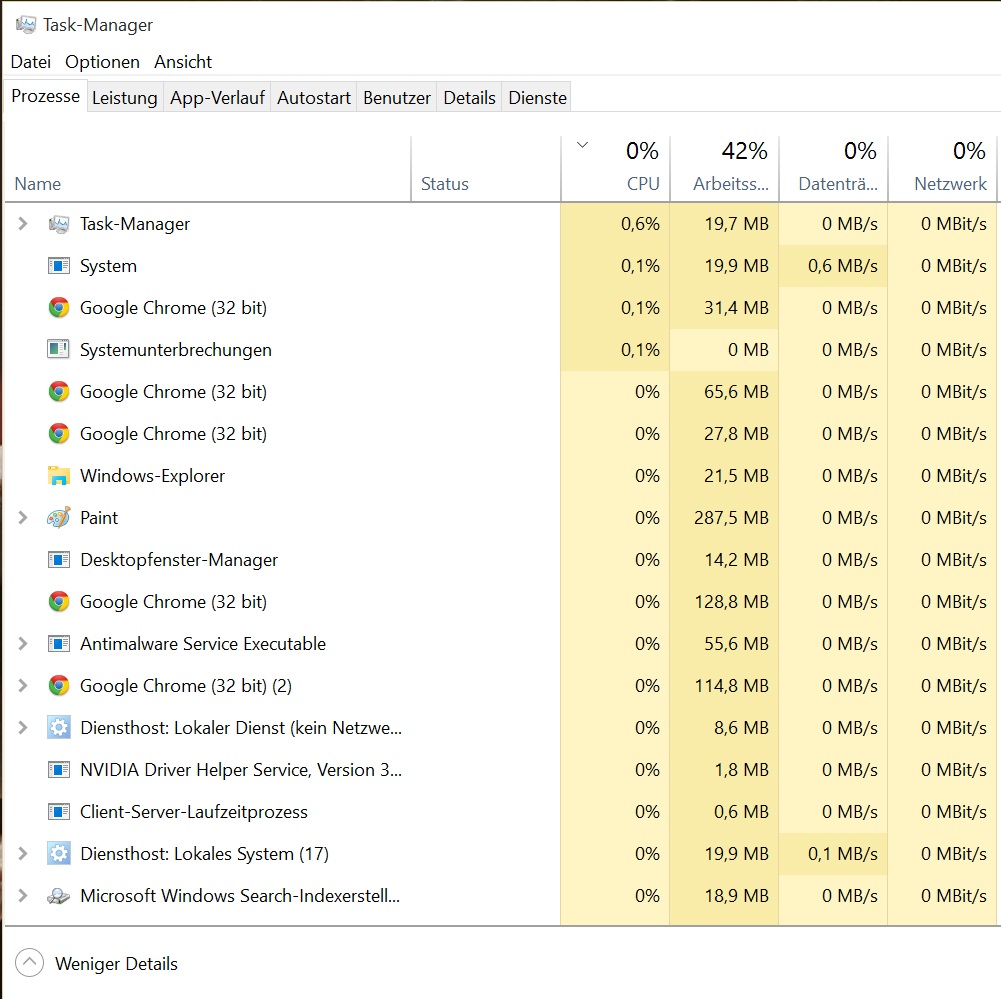Sort by Netzwerk column header
Screen dimensions: 1001x999
[942, 169]
